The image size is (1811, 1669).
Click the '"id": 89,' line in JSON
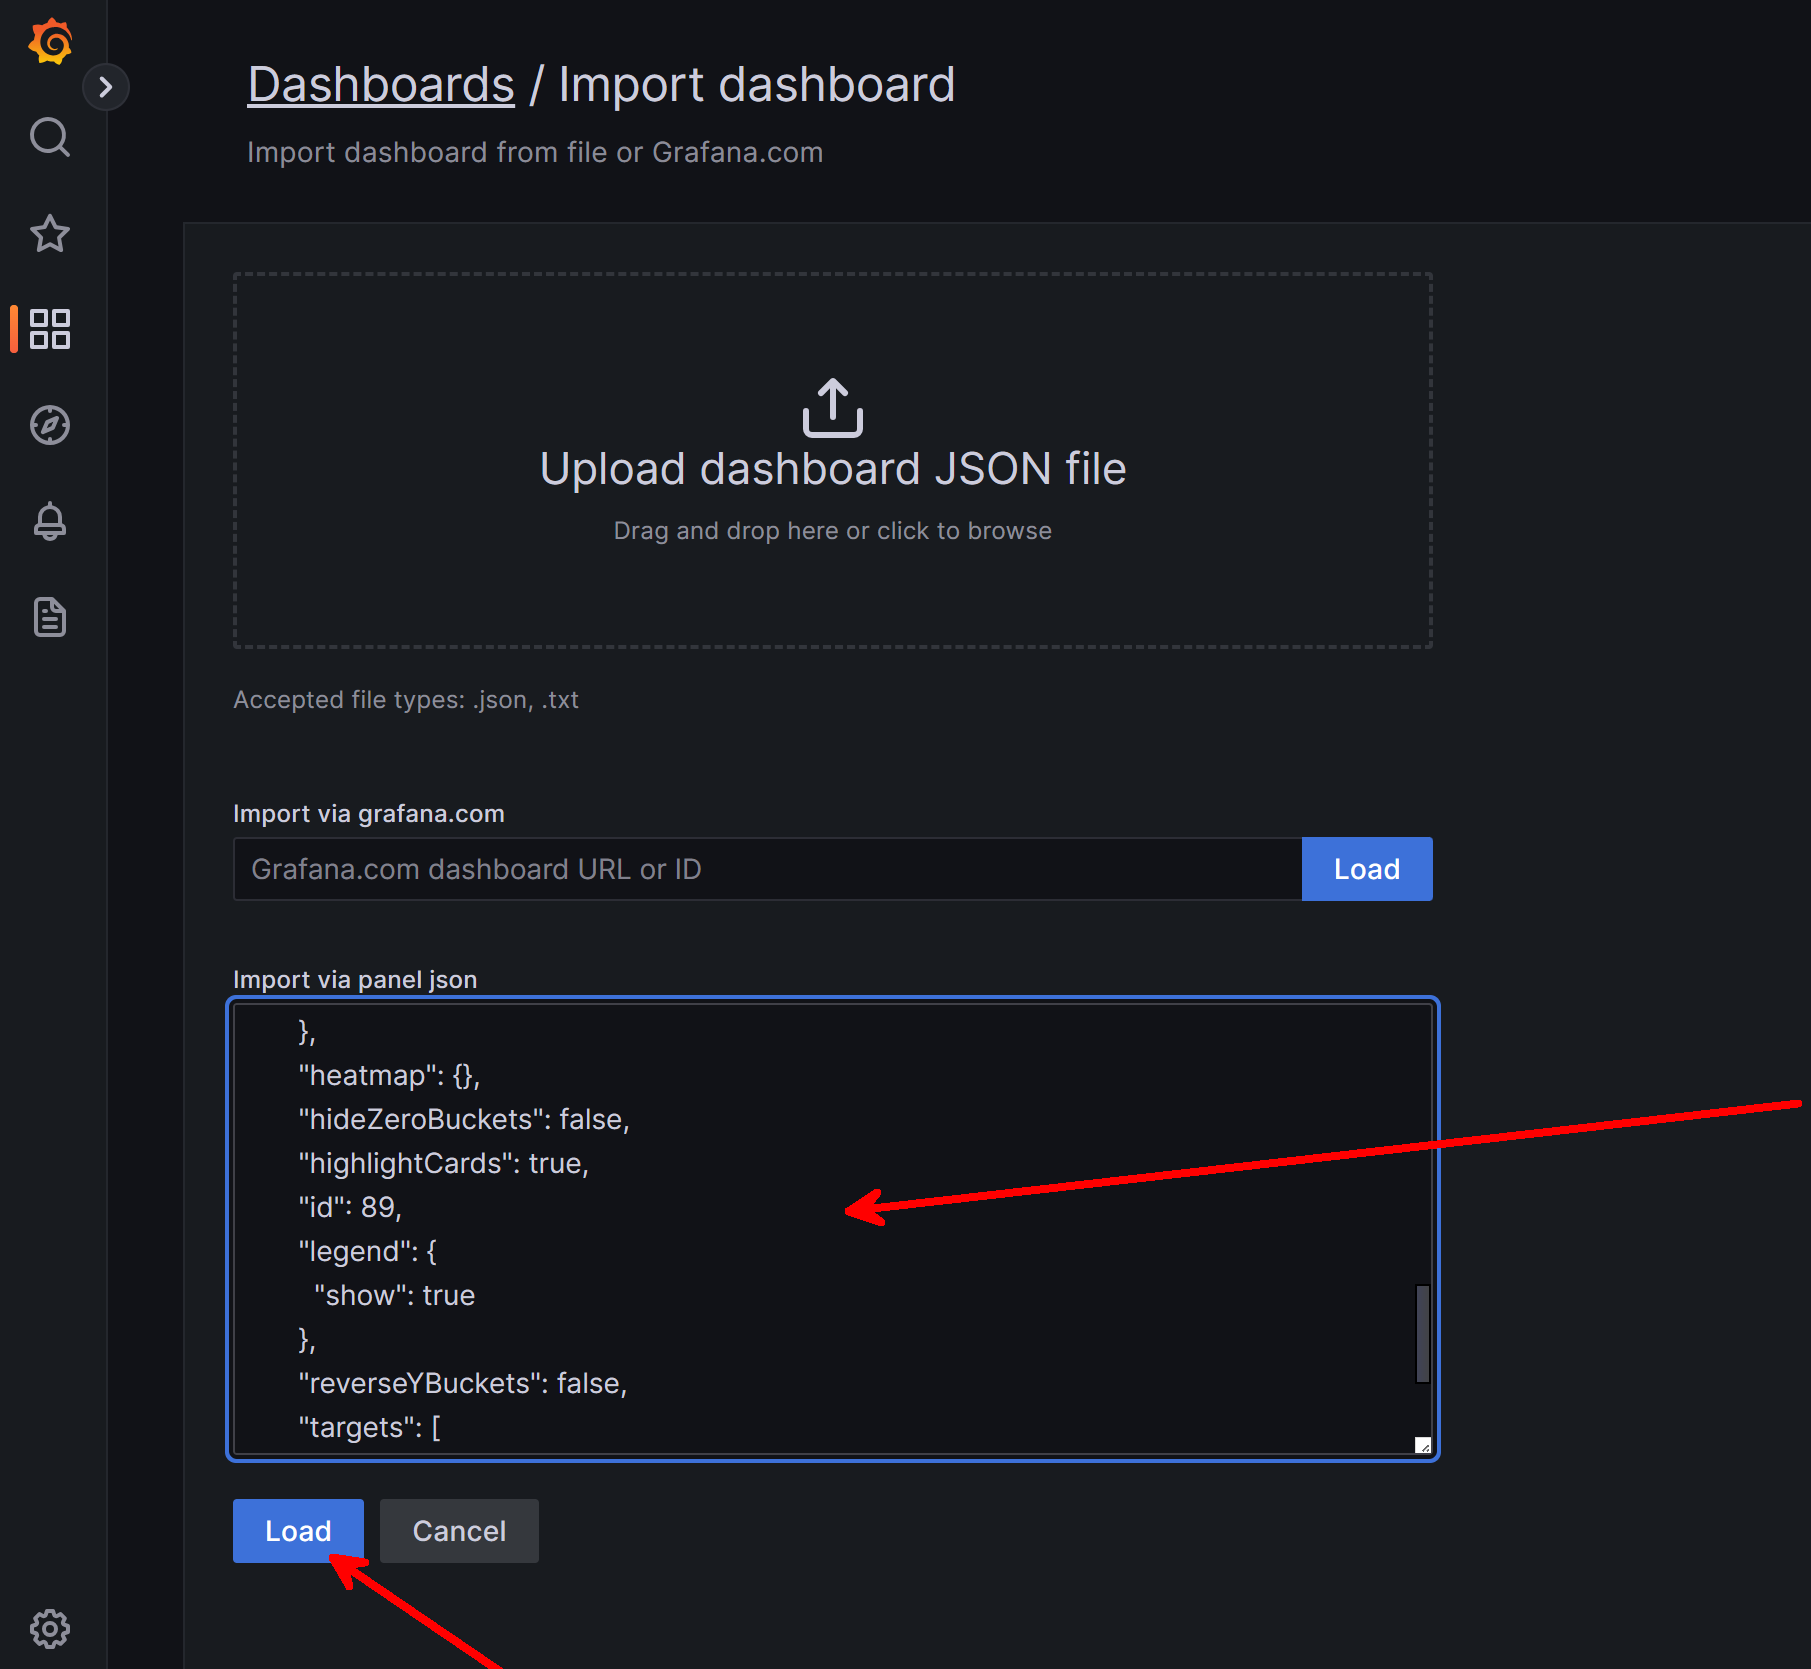tap(350, 1207)
